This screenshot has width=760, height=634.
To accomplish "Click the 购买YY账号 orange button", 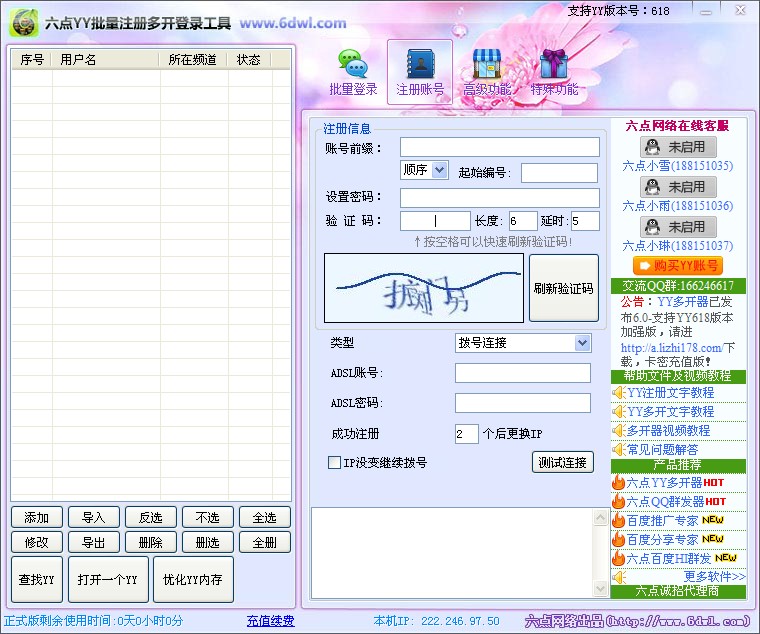I will coord(678,266).
